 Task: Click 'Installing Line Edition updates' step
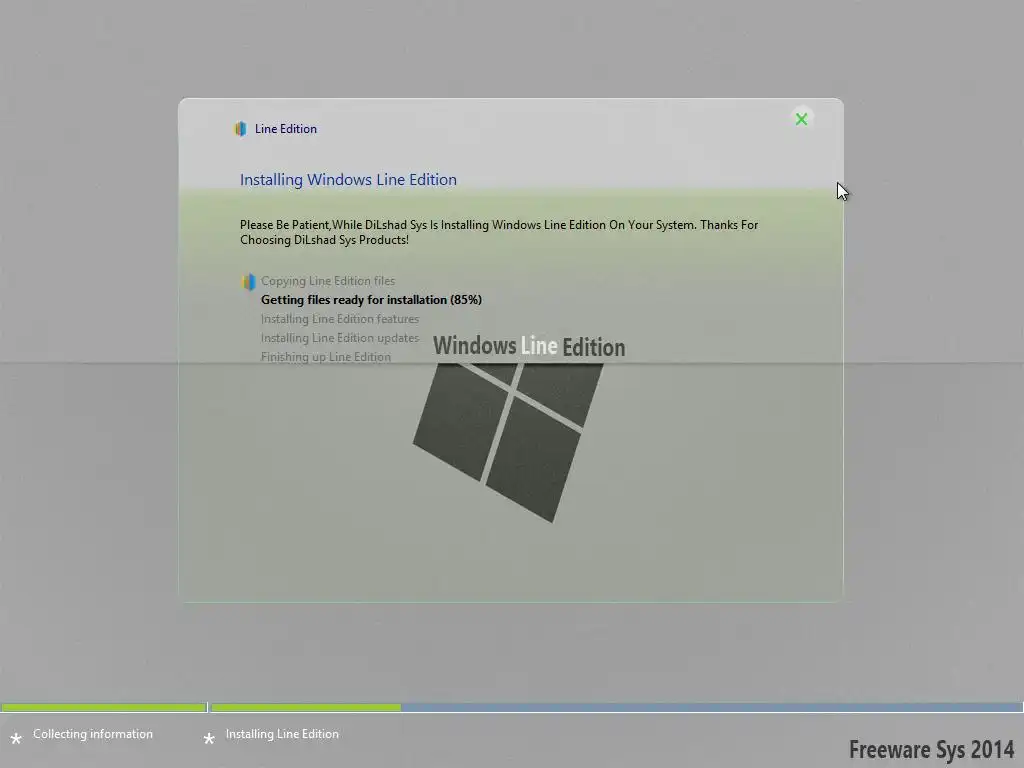coord(340,338)
